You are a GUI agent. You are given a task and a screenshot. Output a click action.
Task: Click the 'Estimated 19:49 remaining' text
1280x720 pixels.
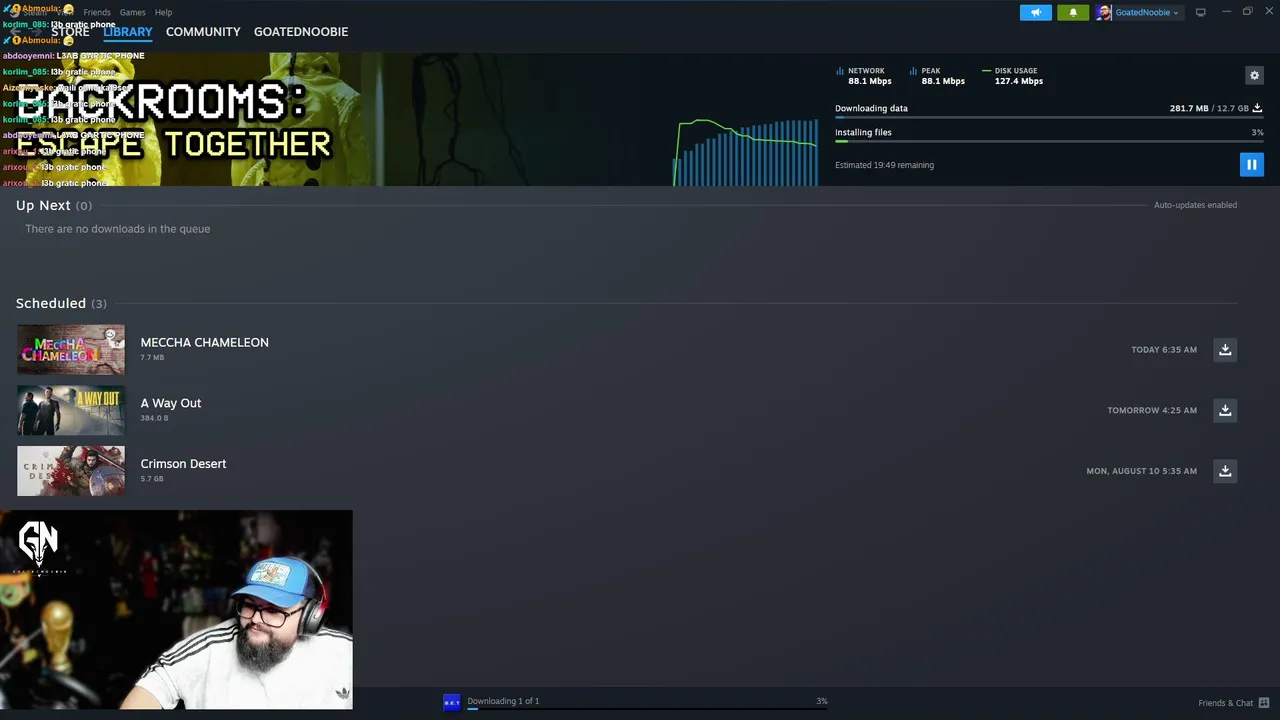[x=884, y=165]
